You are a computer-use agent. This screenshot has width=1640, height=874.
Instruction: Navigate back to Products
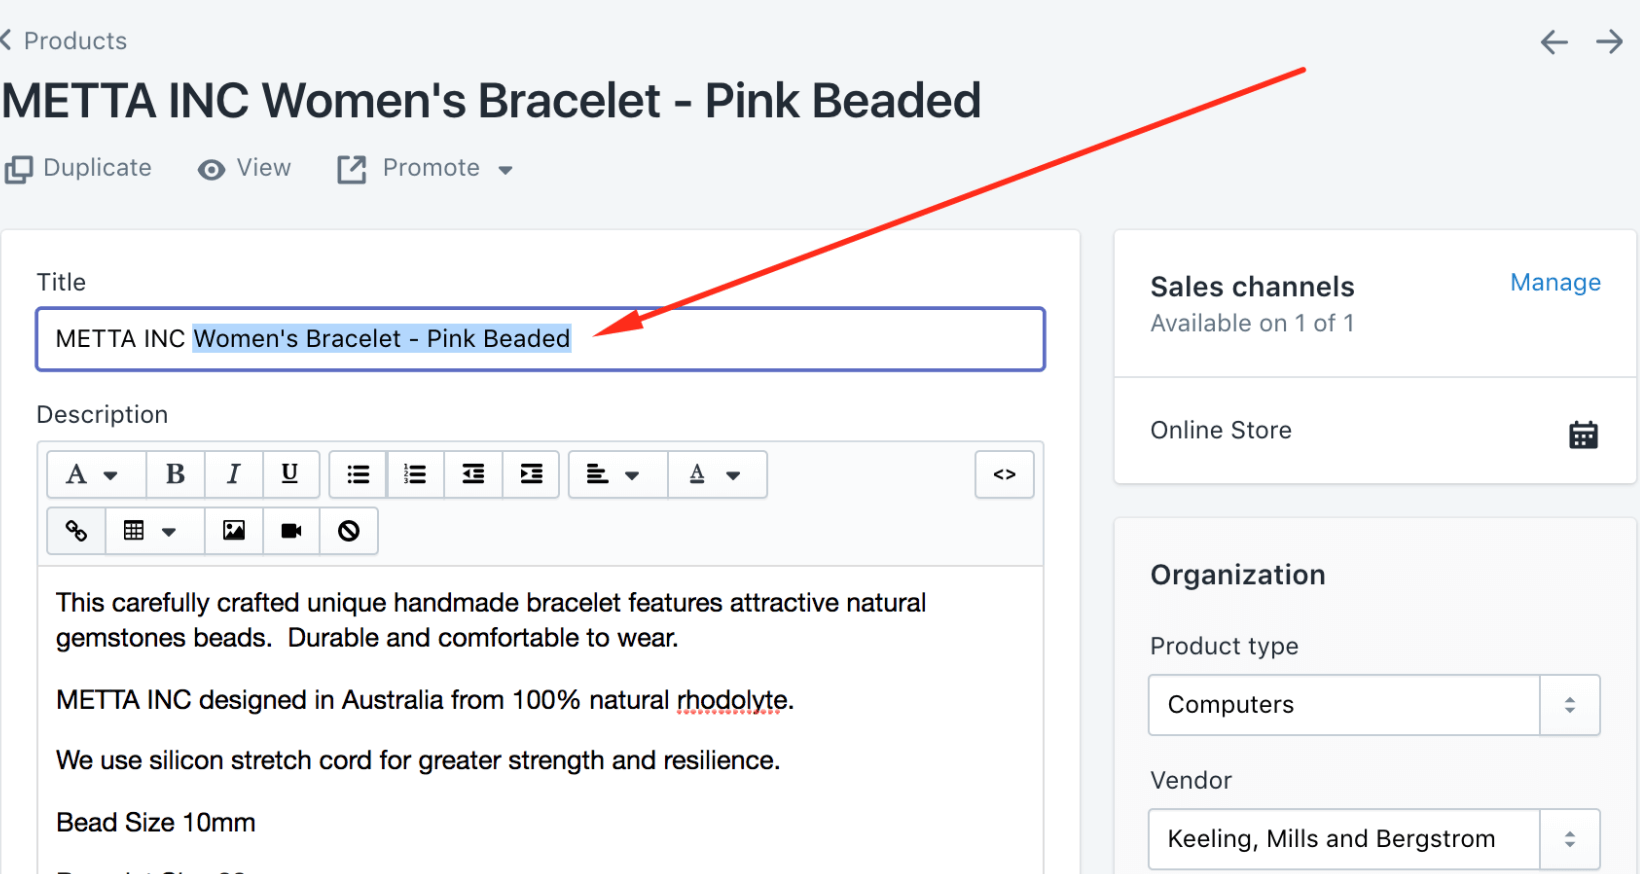click(64, 40)
